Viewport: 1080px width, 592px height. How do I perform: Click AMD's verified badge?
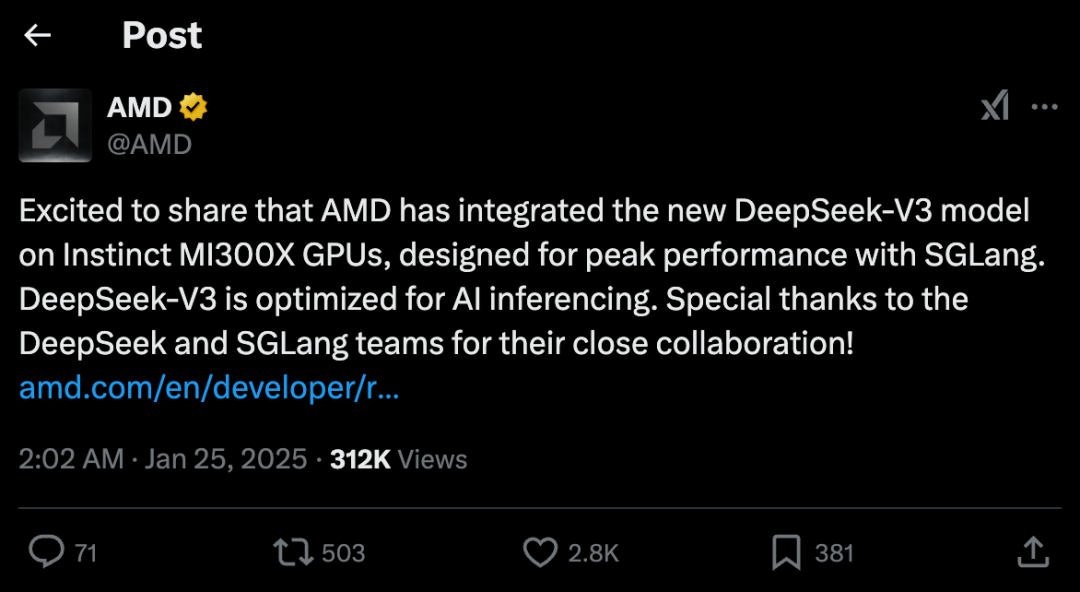pos(193,106)
